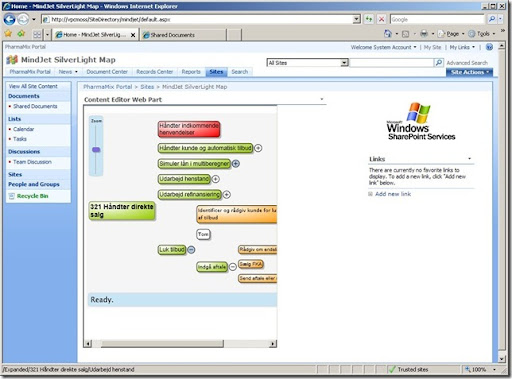Open the Tasks list link
The height and width of the screenshot is (379, 512).
coord(20,139)
